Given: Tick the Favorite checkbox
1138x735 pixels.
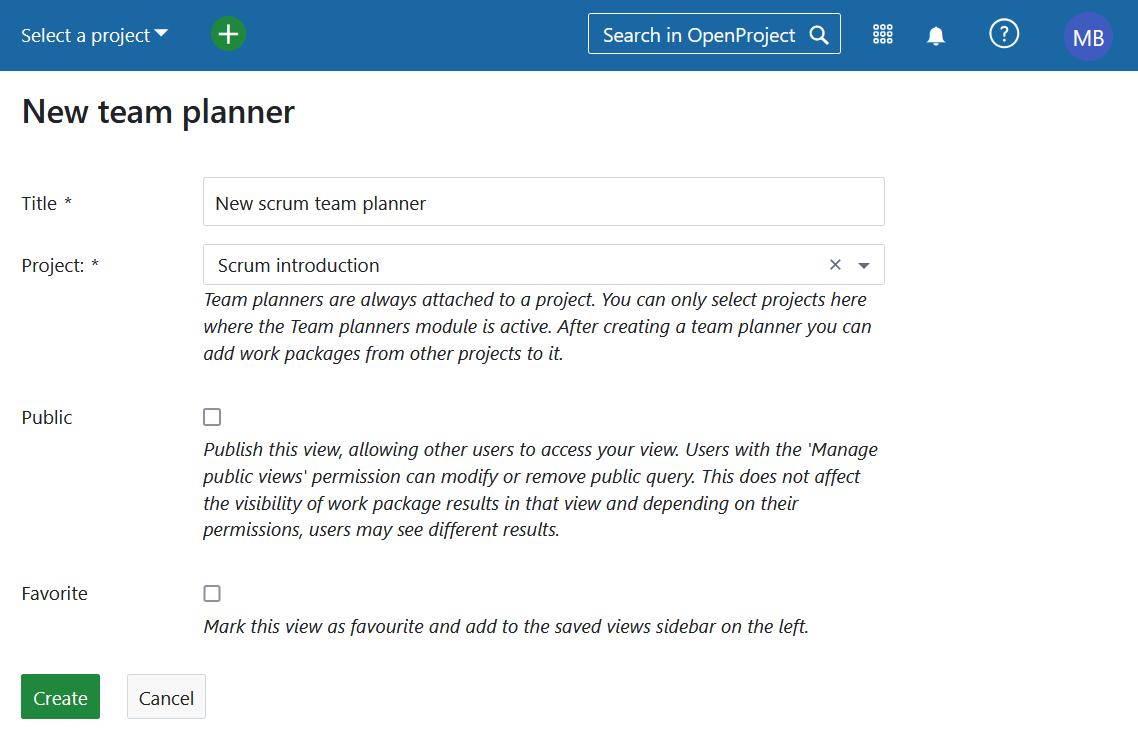Looking at the screenshot, I should point(212,593).
